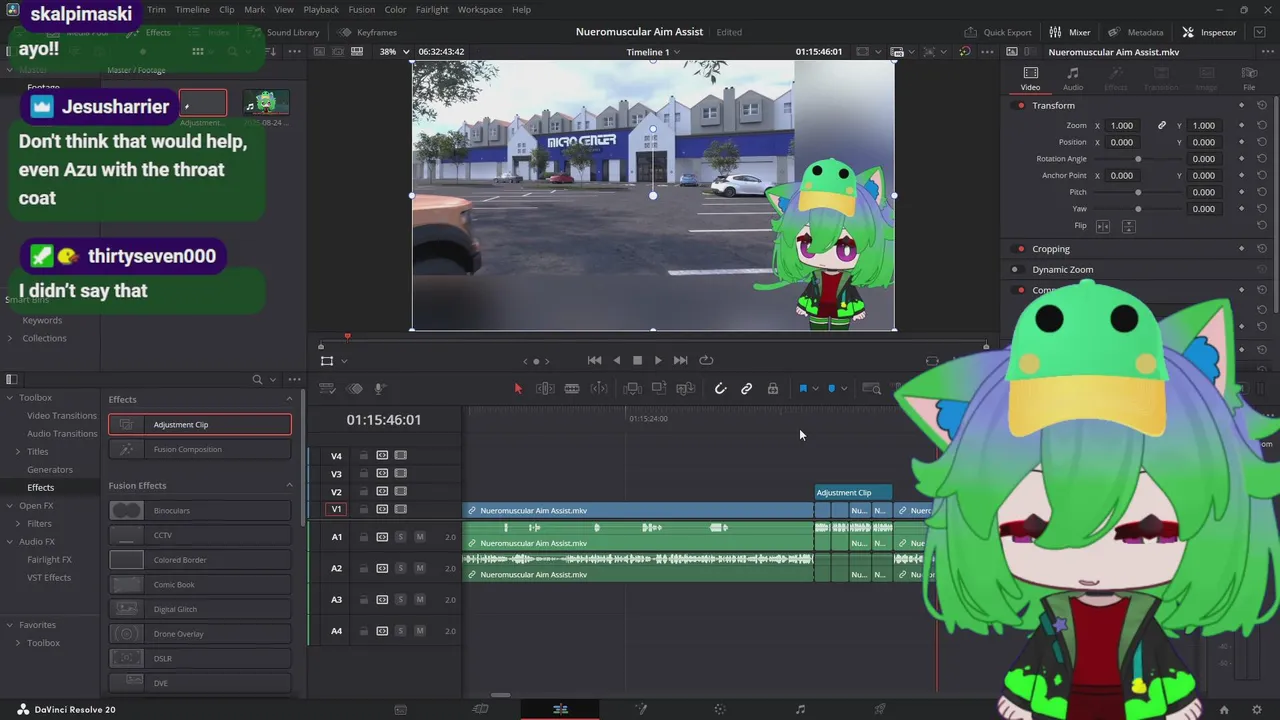Open Timeline 1 name dropdown

tap(653, 51)
